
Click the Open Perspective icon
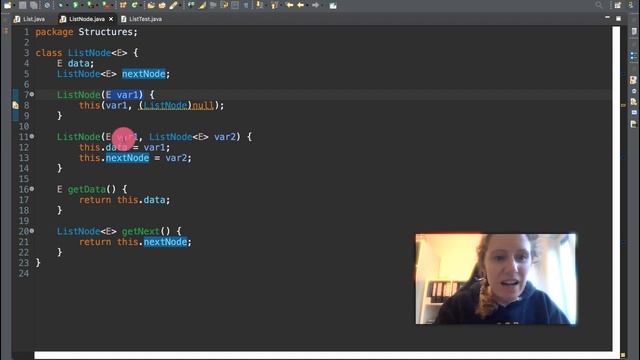618,5
